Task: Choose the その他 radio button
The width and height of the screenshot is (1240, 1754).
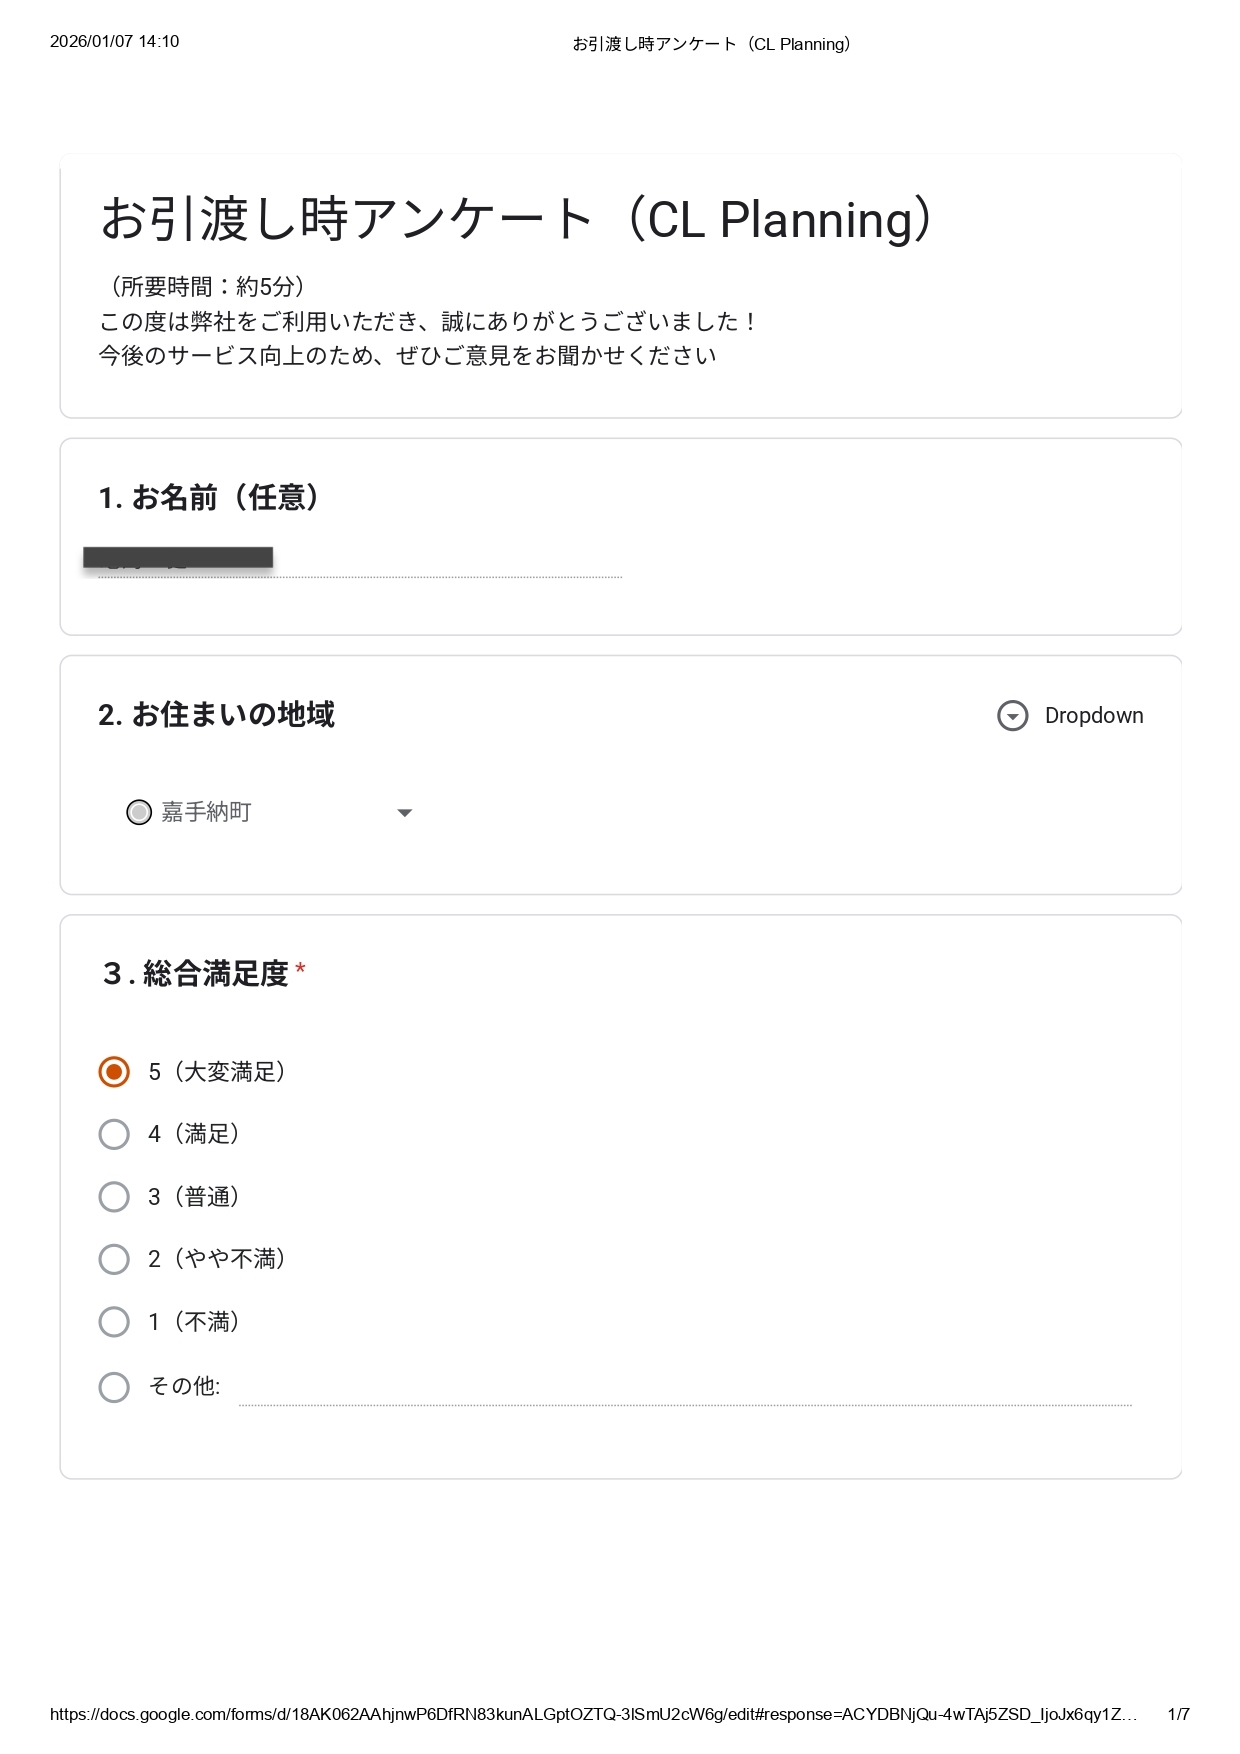Action: (114, 1387)
